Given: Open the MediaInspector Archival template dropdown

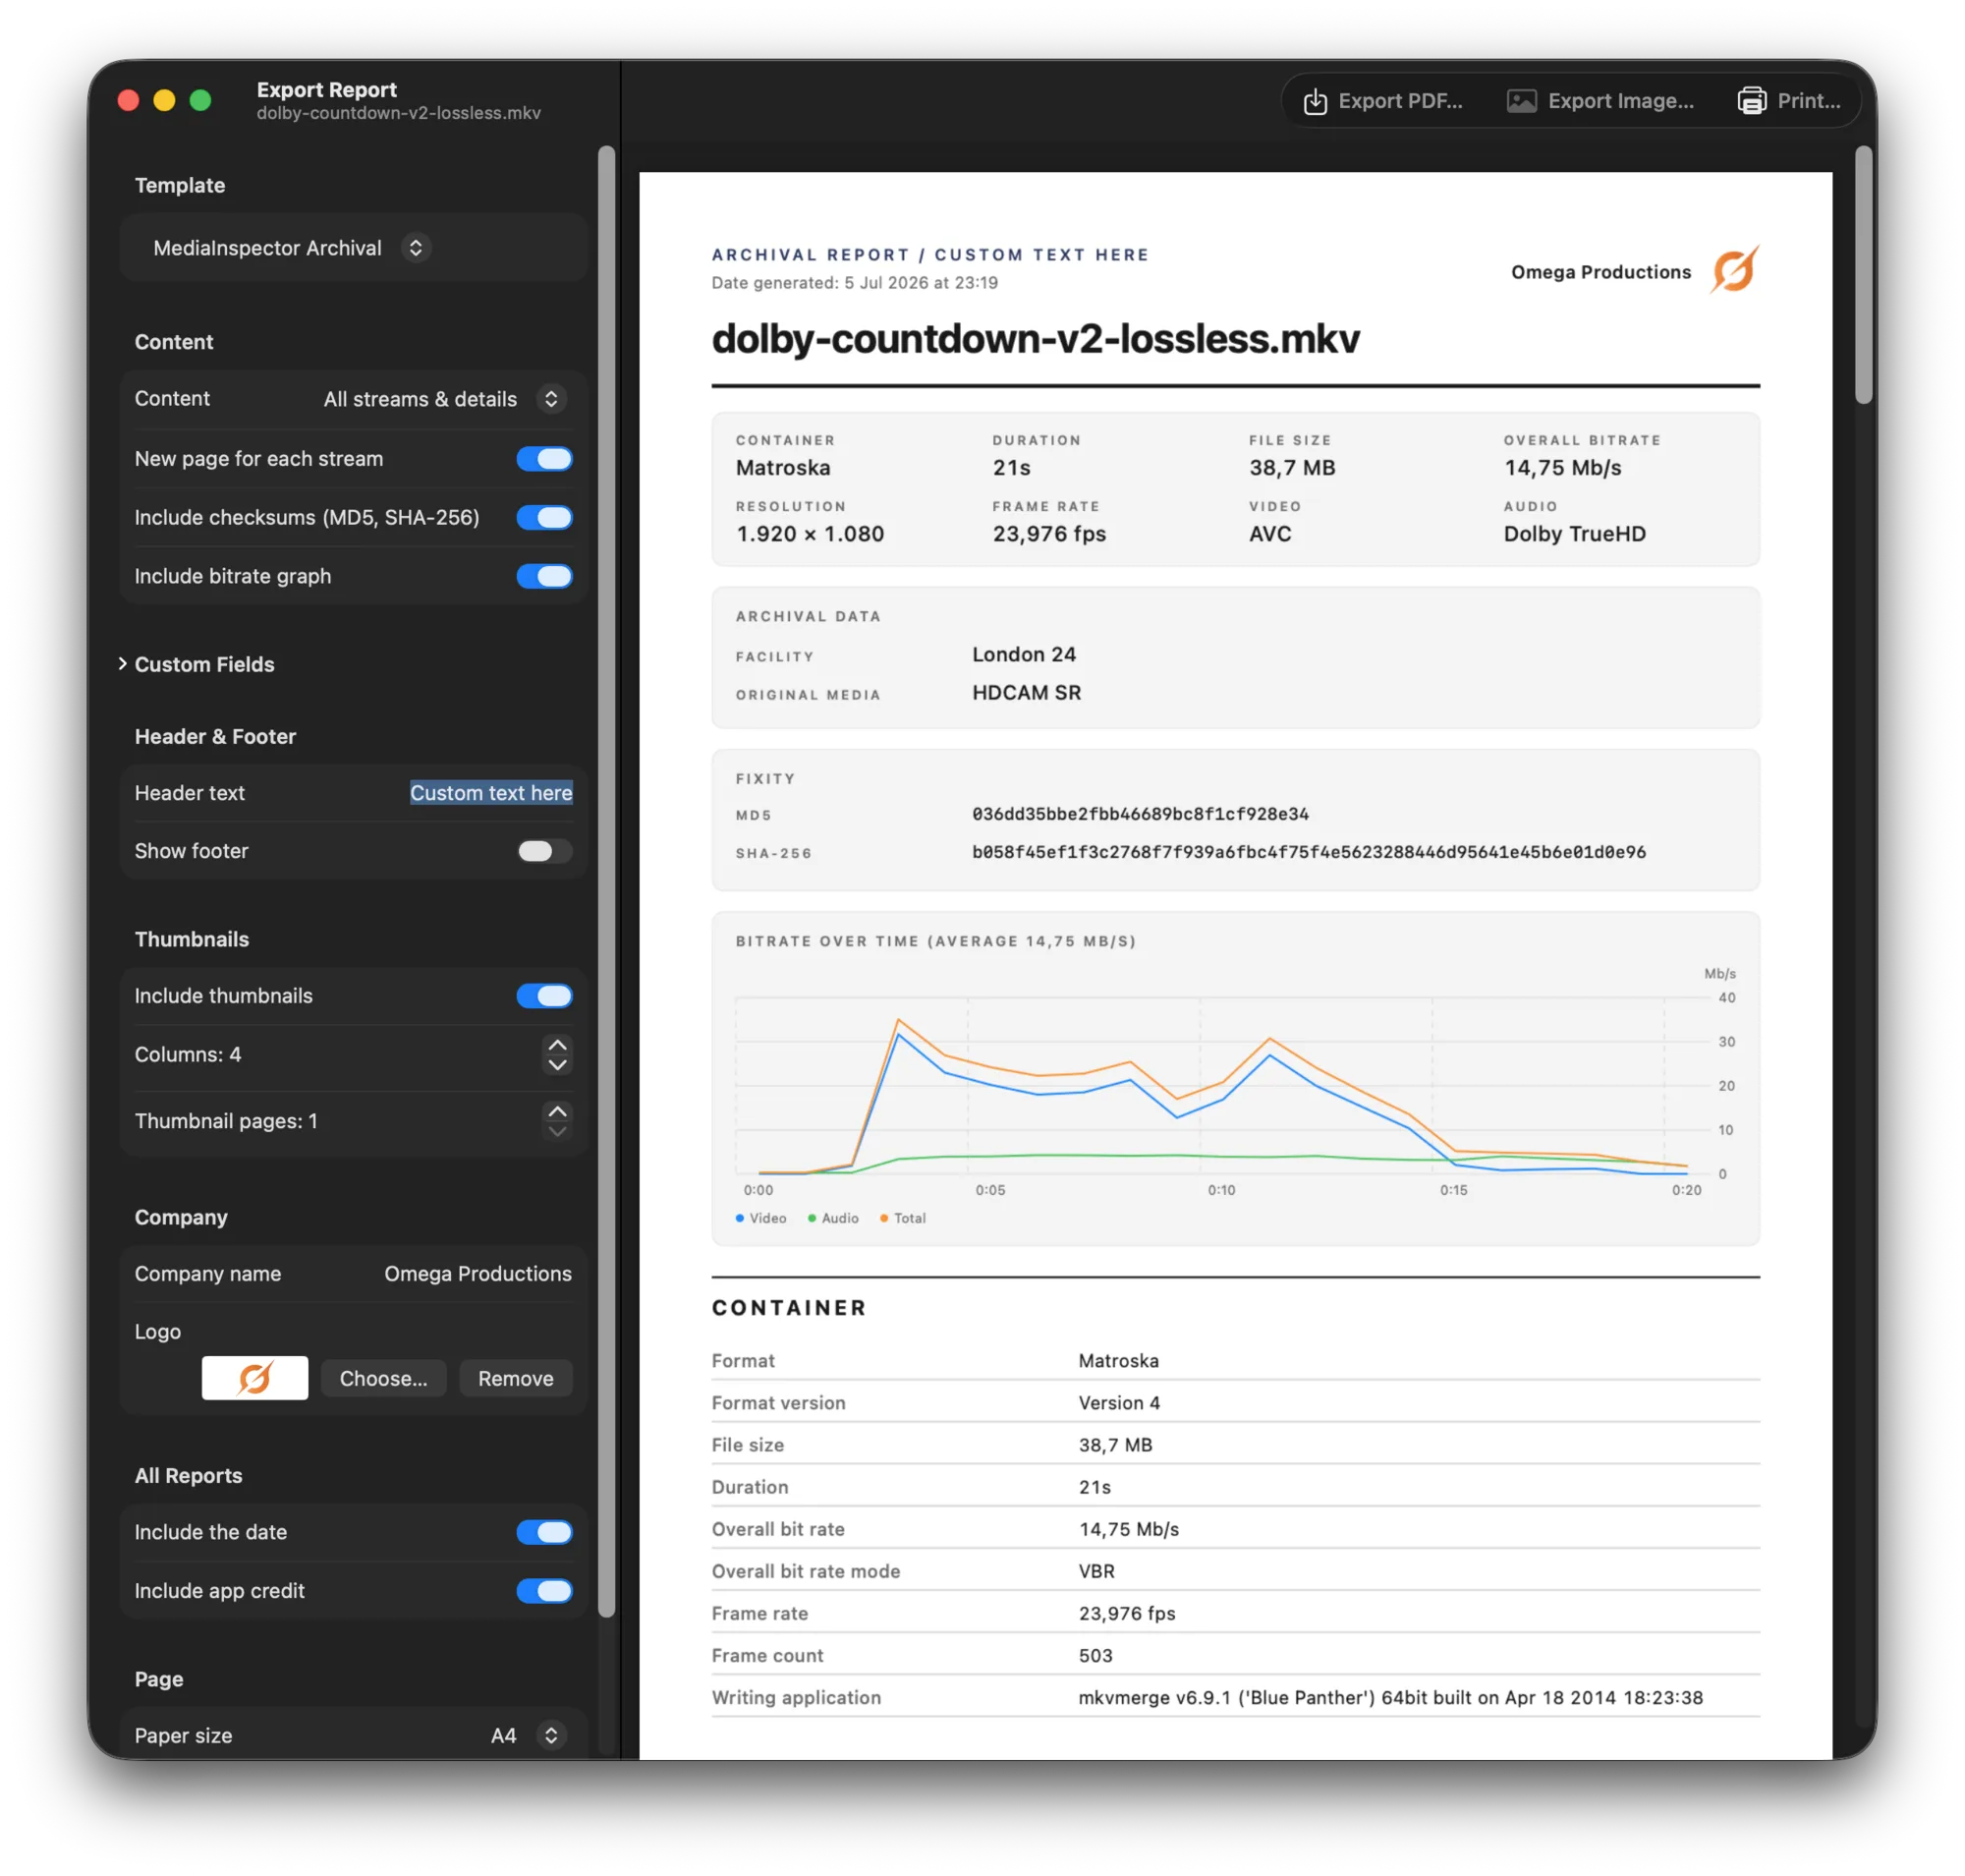Looking at the screenshot, I should pyautogui.click(x=291, y=248).
